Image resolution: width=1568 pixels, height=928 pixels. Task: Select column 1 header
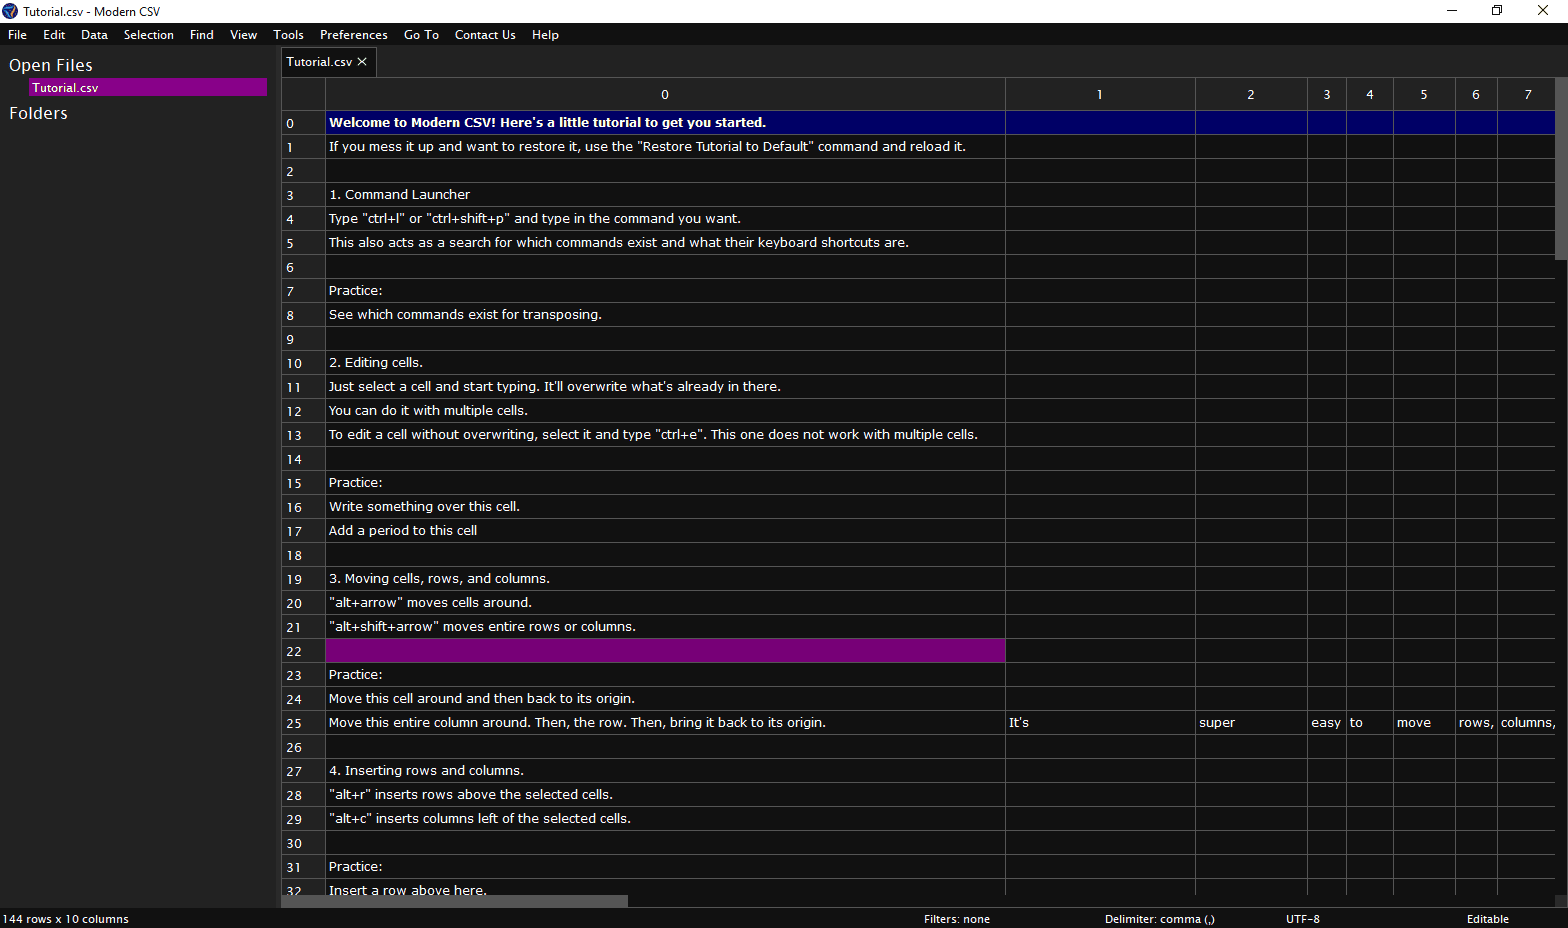[1100, 95]
